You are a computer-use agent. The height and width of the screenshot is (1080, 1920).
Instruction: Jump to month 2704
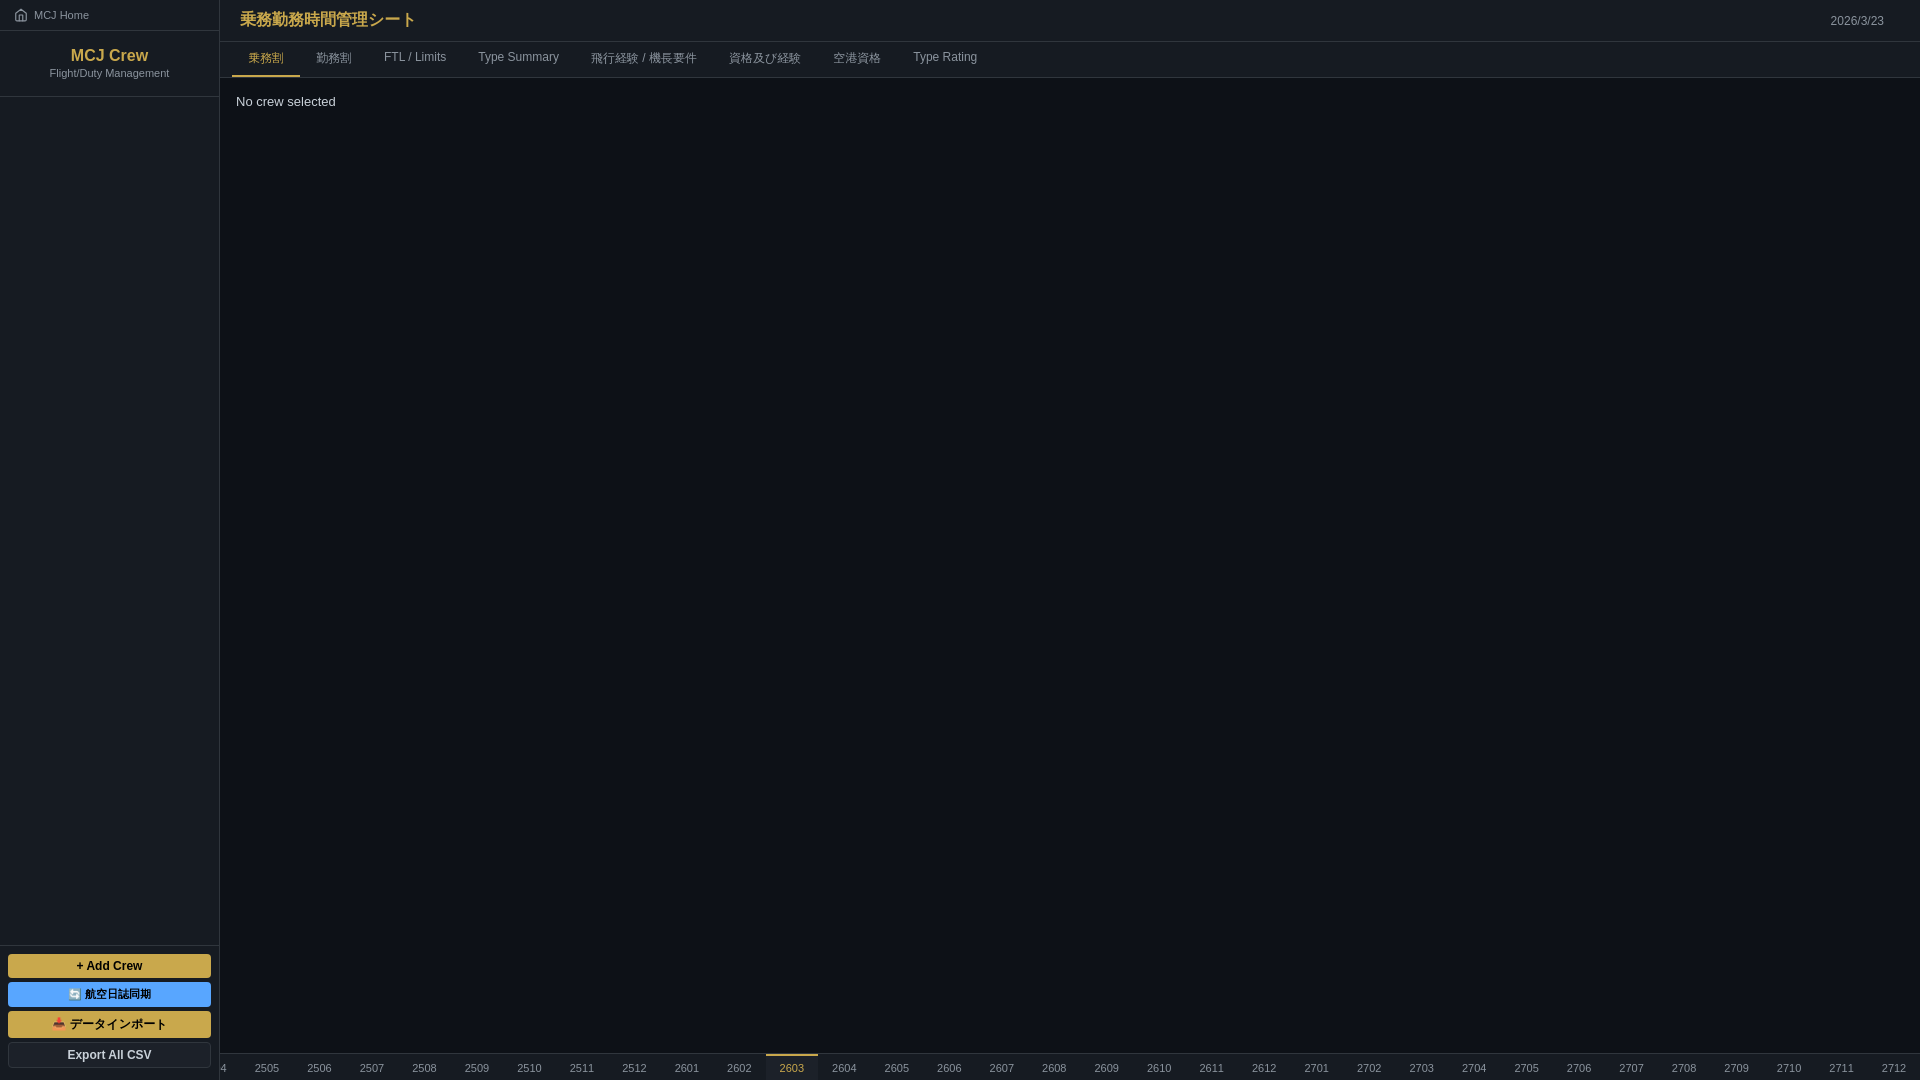click(x=1474, y=1068)
